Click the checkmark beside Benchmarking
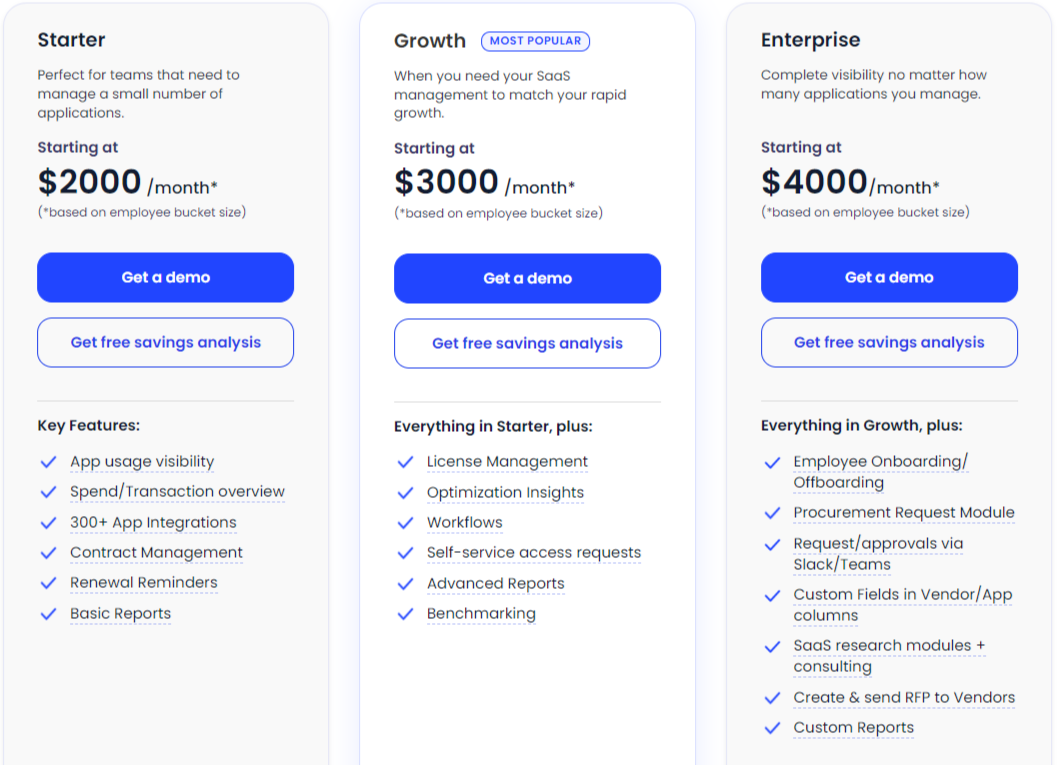Viewport: 1060px width, 765px height. pyautogui.click(x=405, y=613)
